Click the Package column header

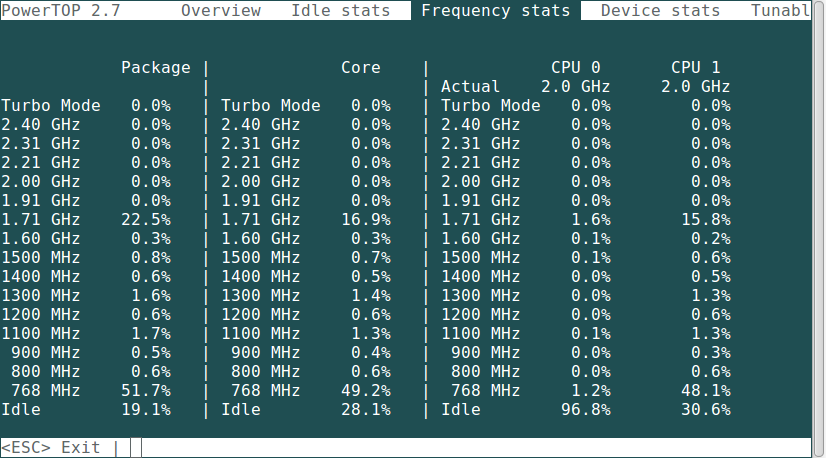[156, 67]
